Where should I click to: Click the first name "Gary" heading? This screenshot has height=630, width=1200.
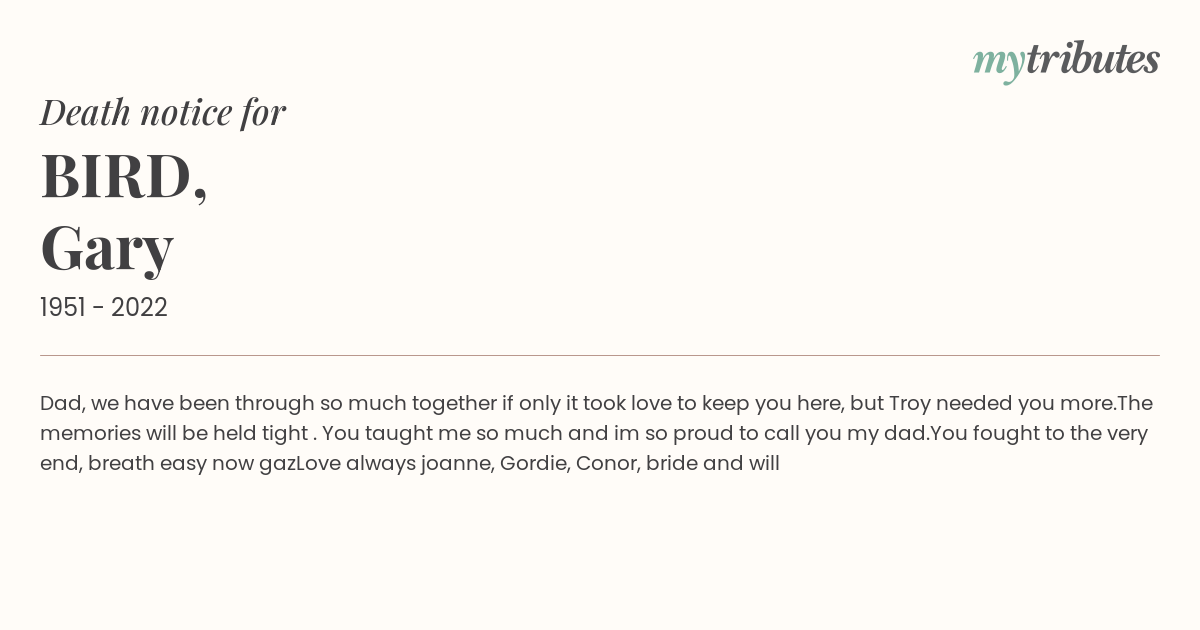(x=107, y=248)
